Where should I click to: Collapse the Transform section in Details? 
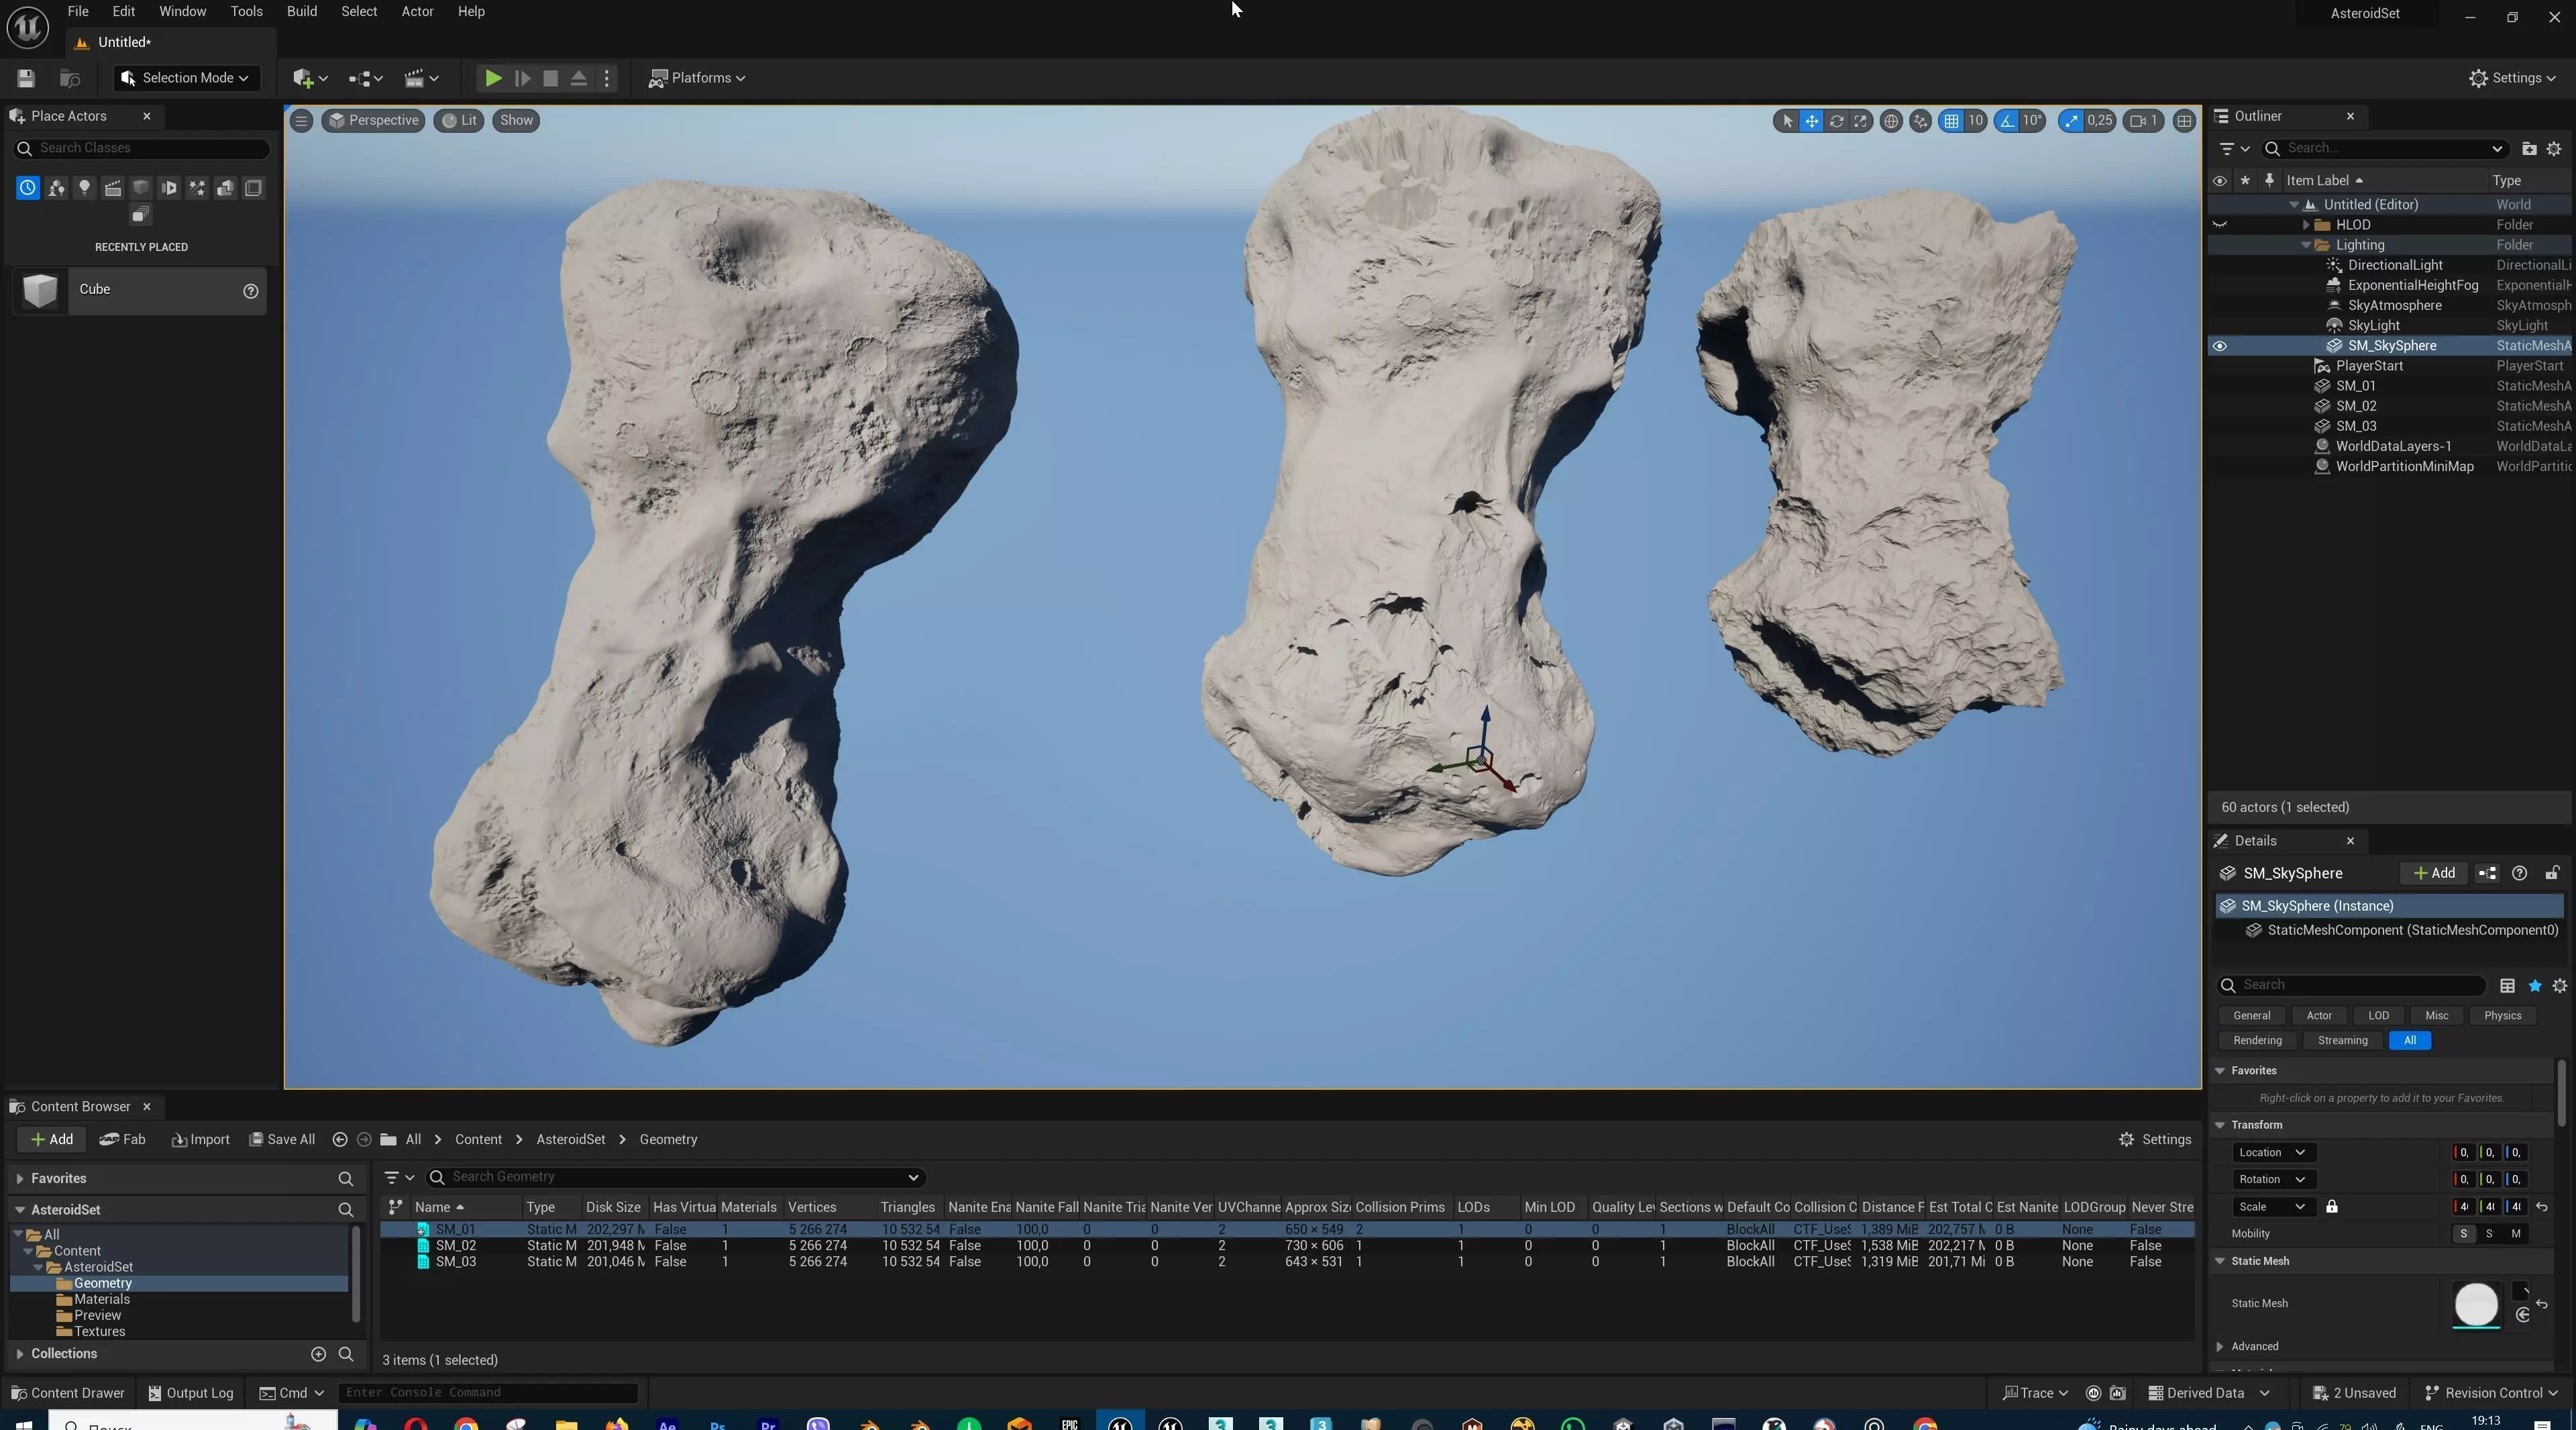tap(2220, 1125)
